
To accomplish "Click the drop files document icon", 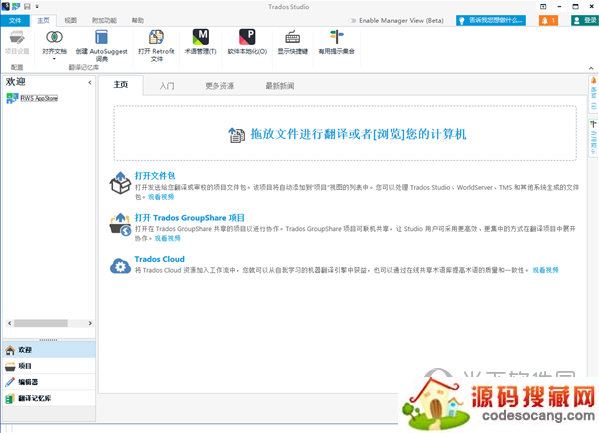I will pyautogui.click(x=236, y=135).
